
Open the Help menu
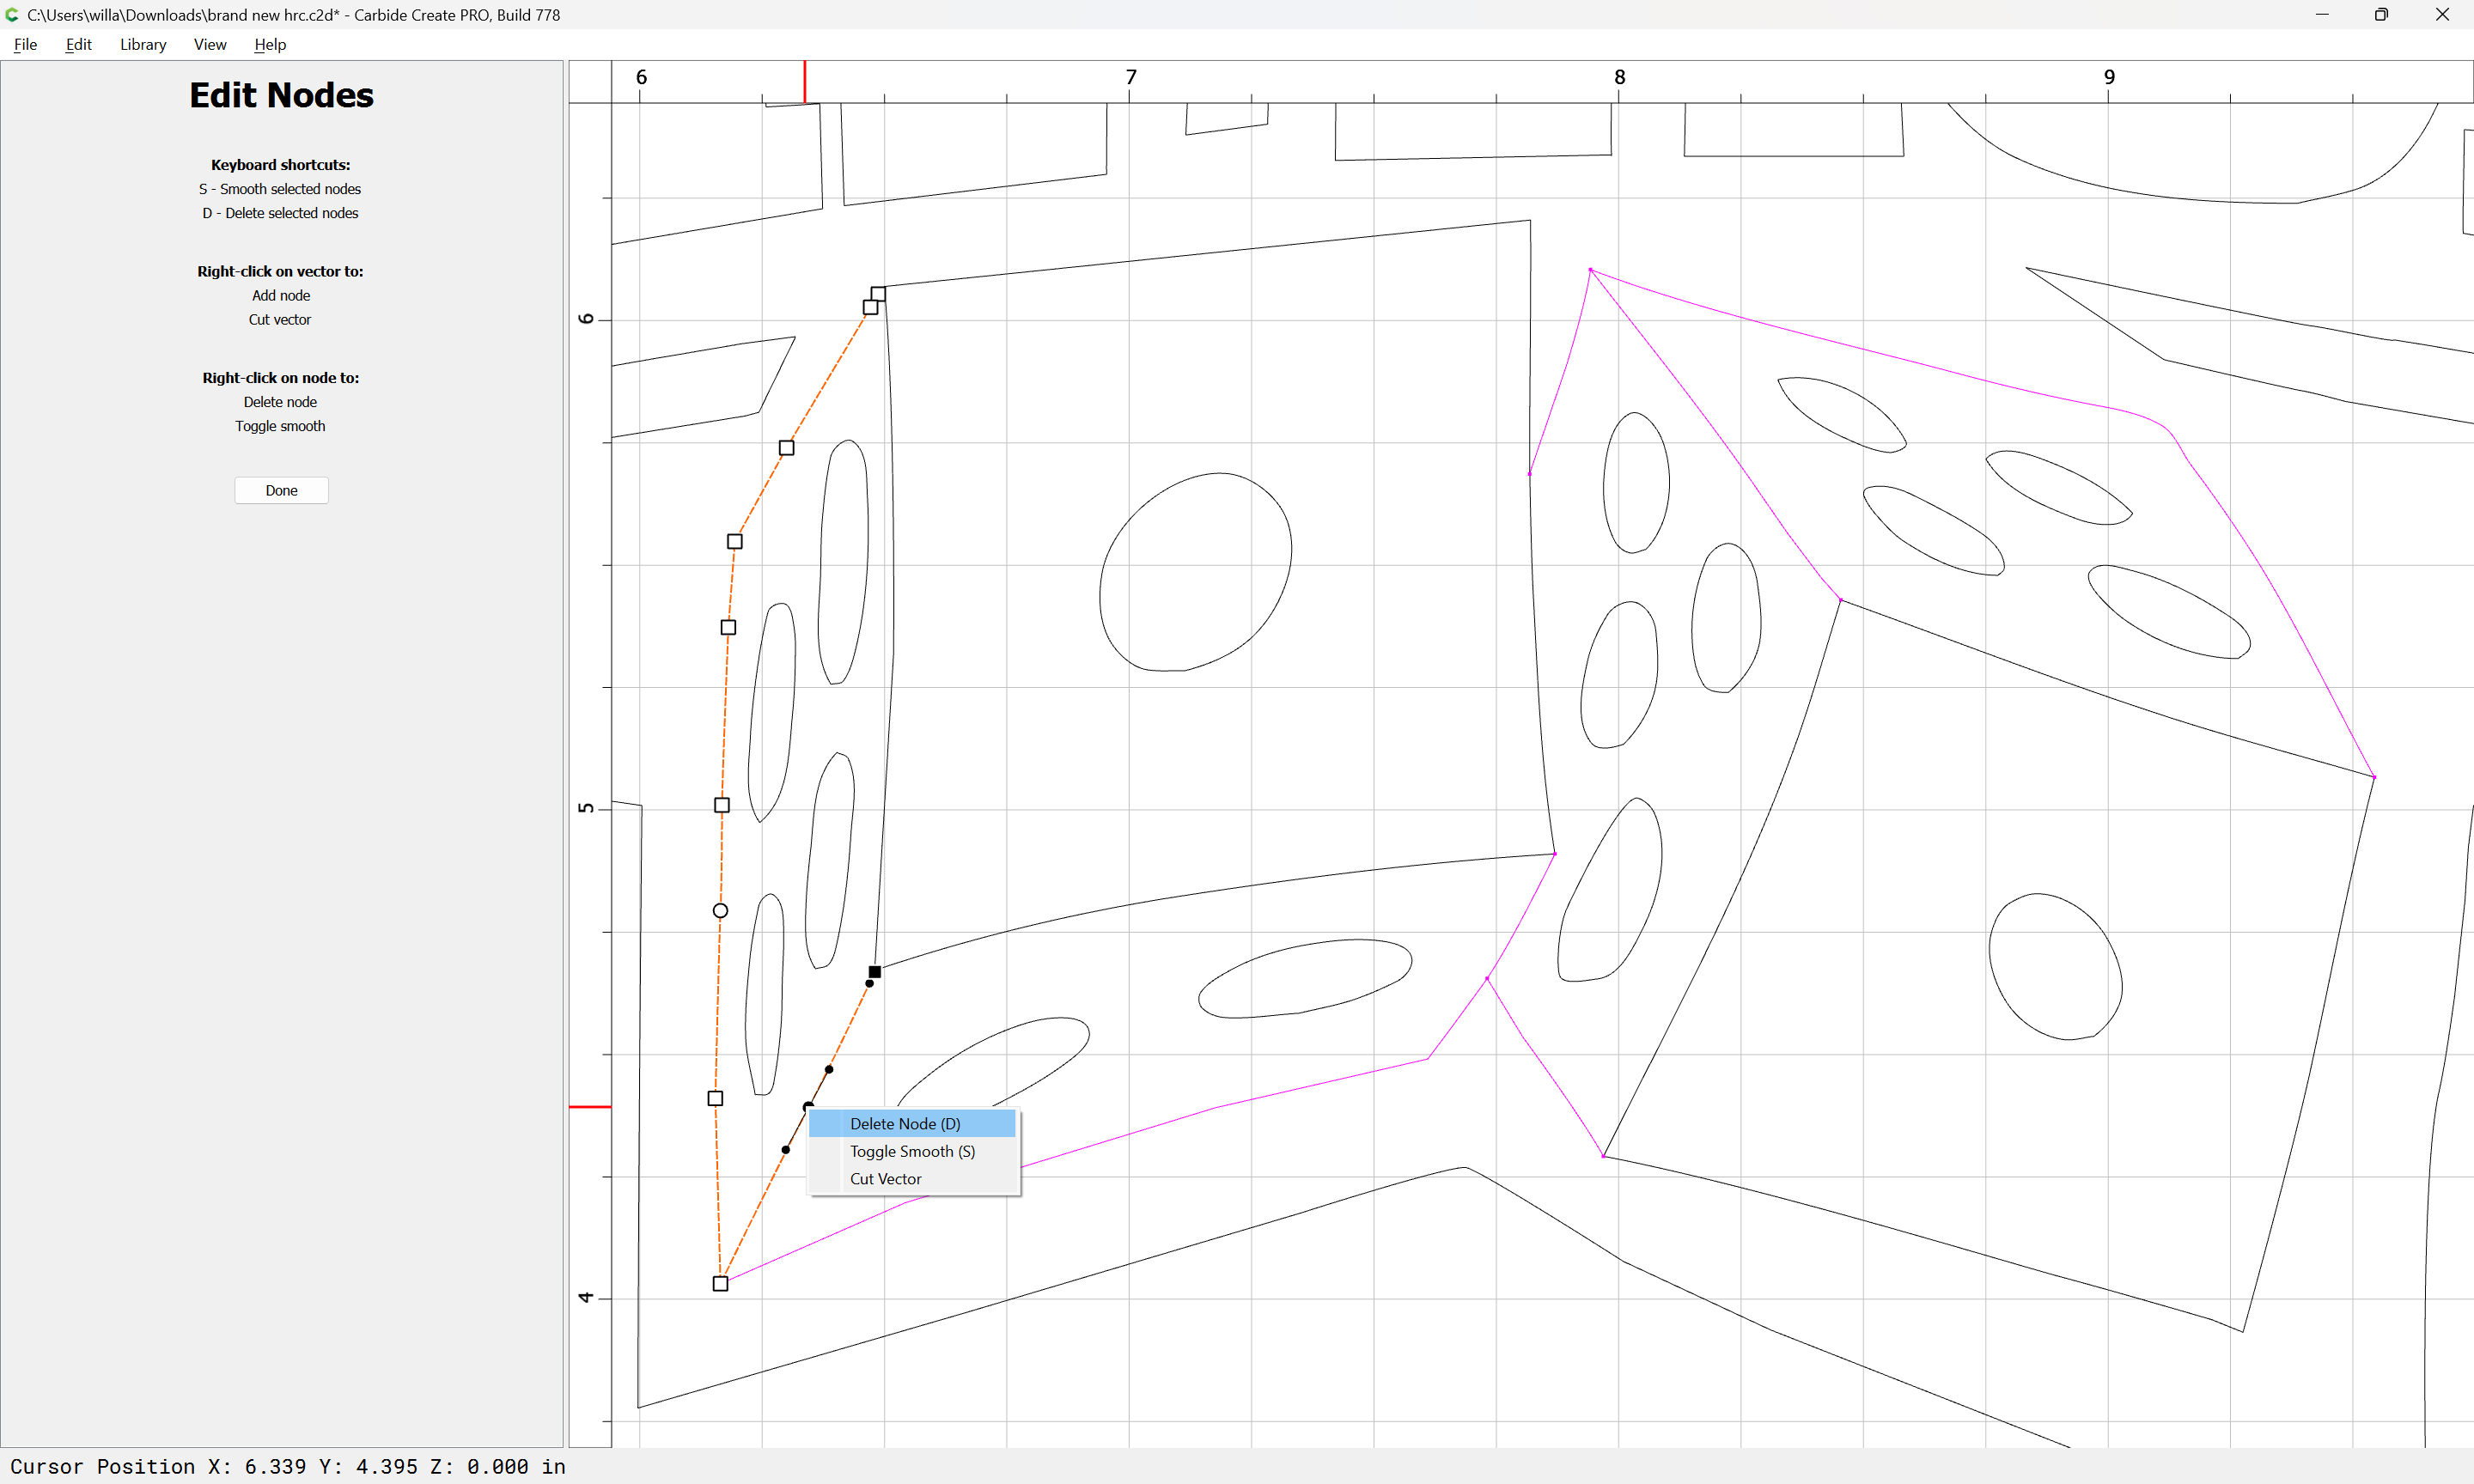coord(270,44)
